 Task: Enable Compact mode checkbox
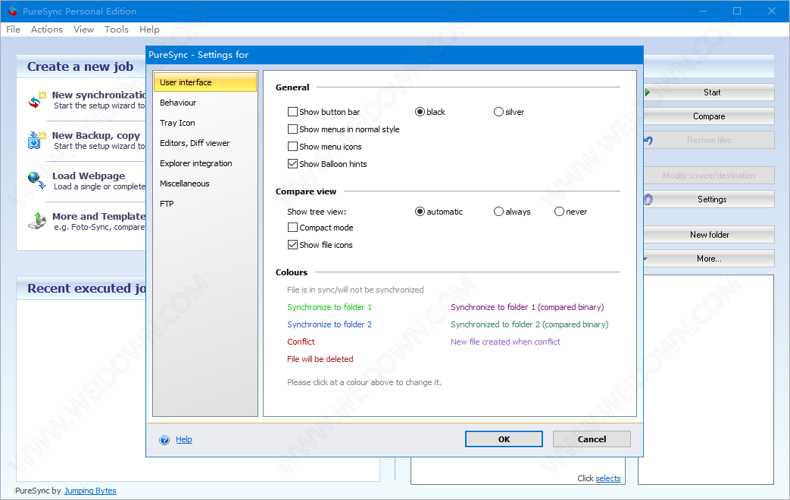[x=292, y=227]
